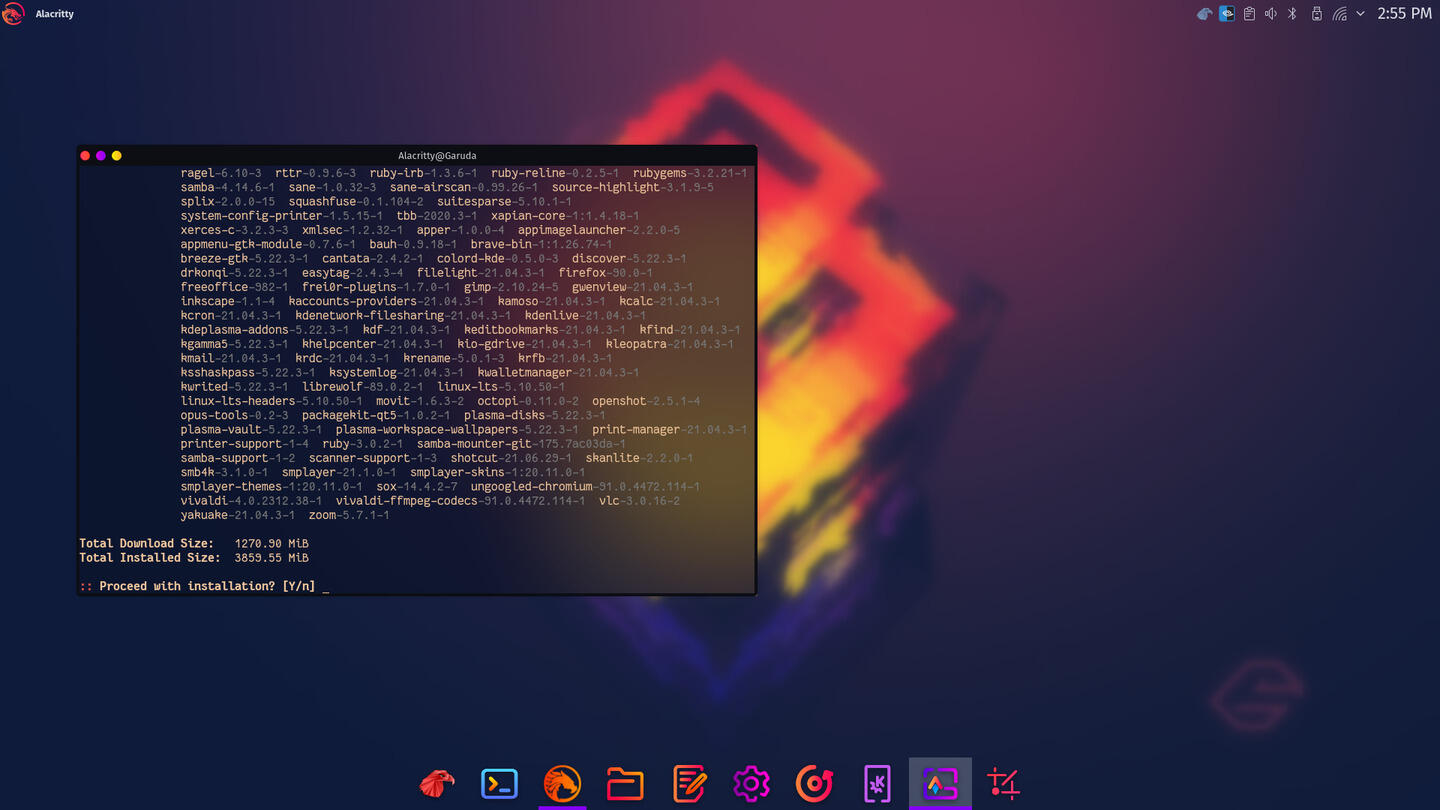Open the Wi-Fi network tray icon
1440x810 pixels.
pos(1339,14)
